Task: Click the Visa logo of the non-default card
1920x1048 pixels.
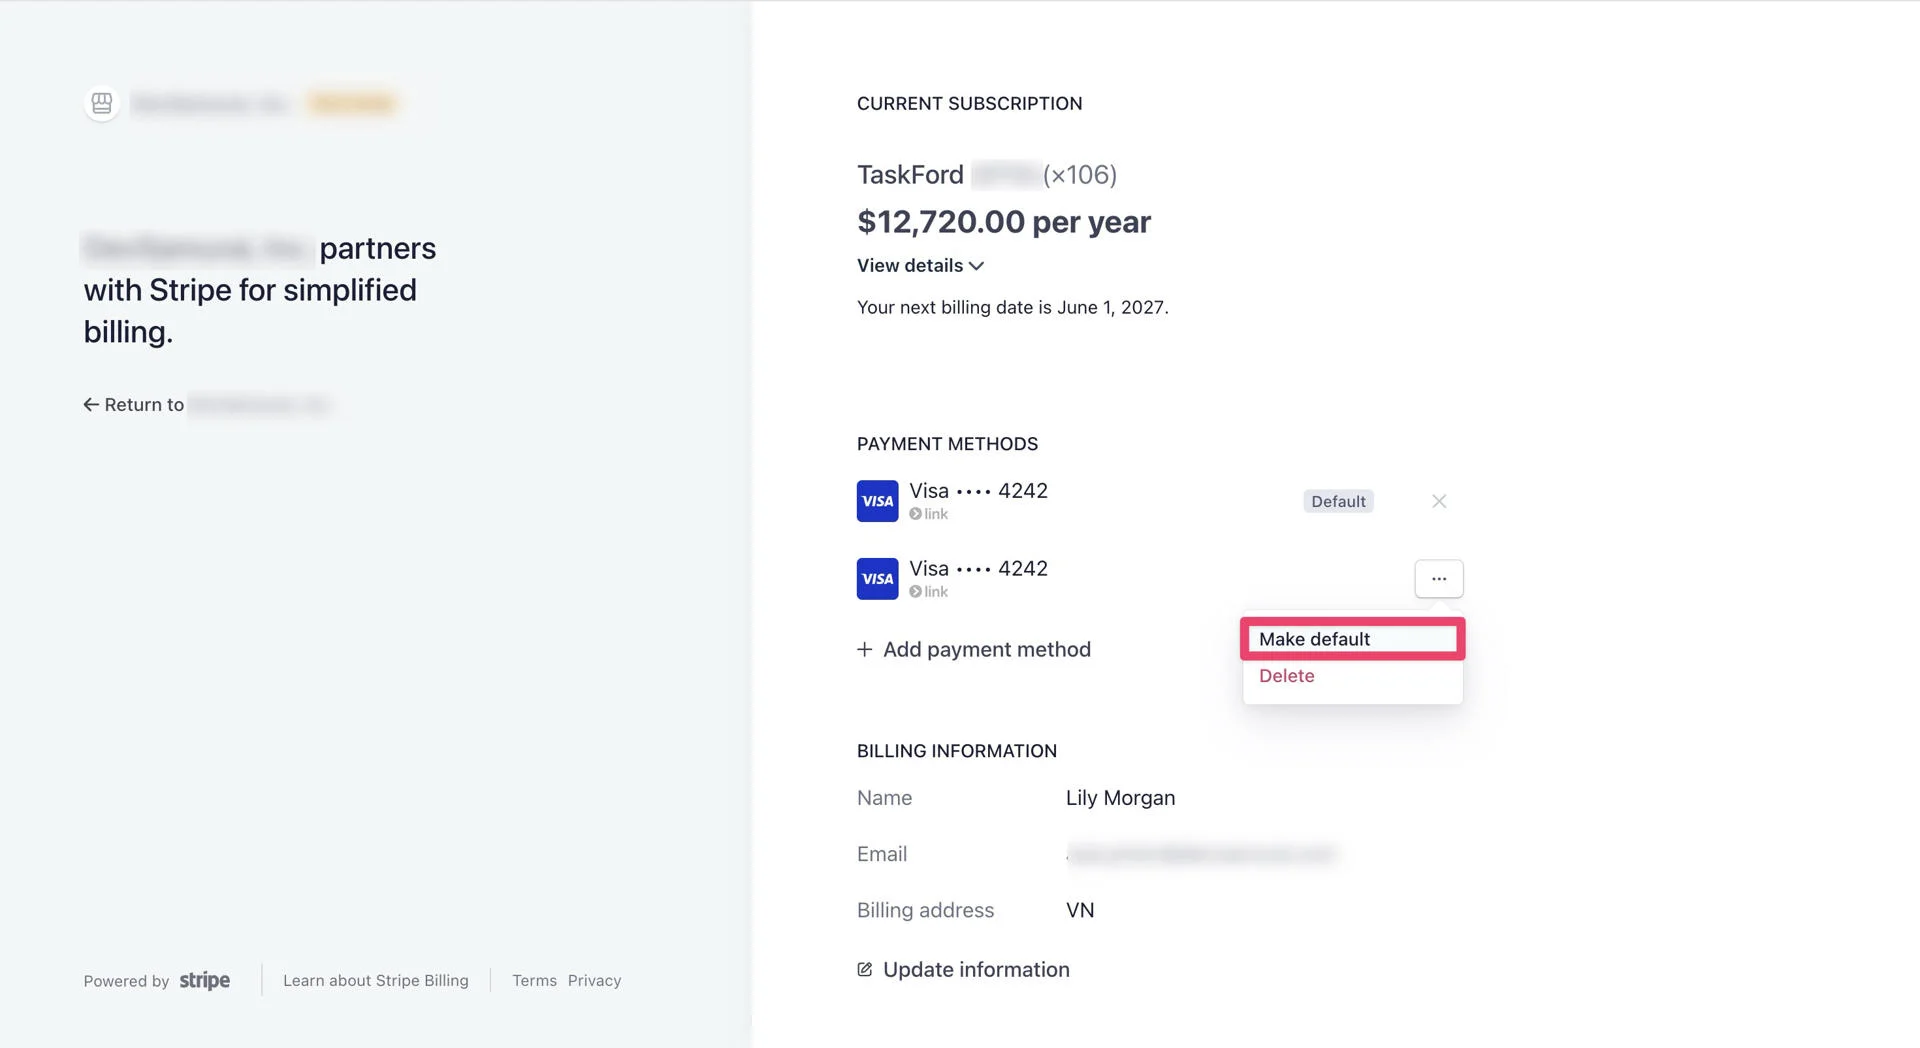Action: (877, 579)
